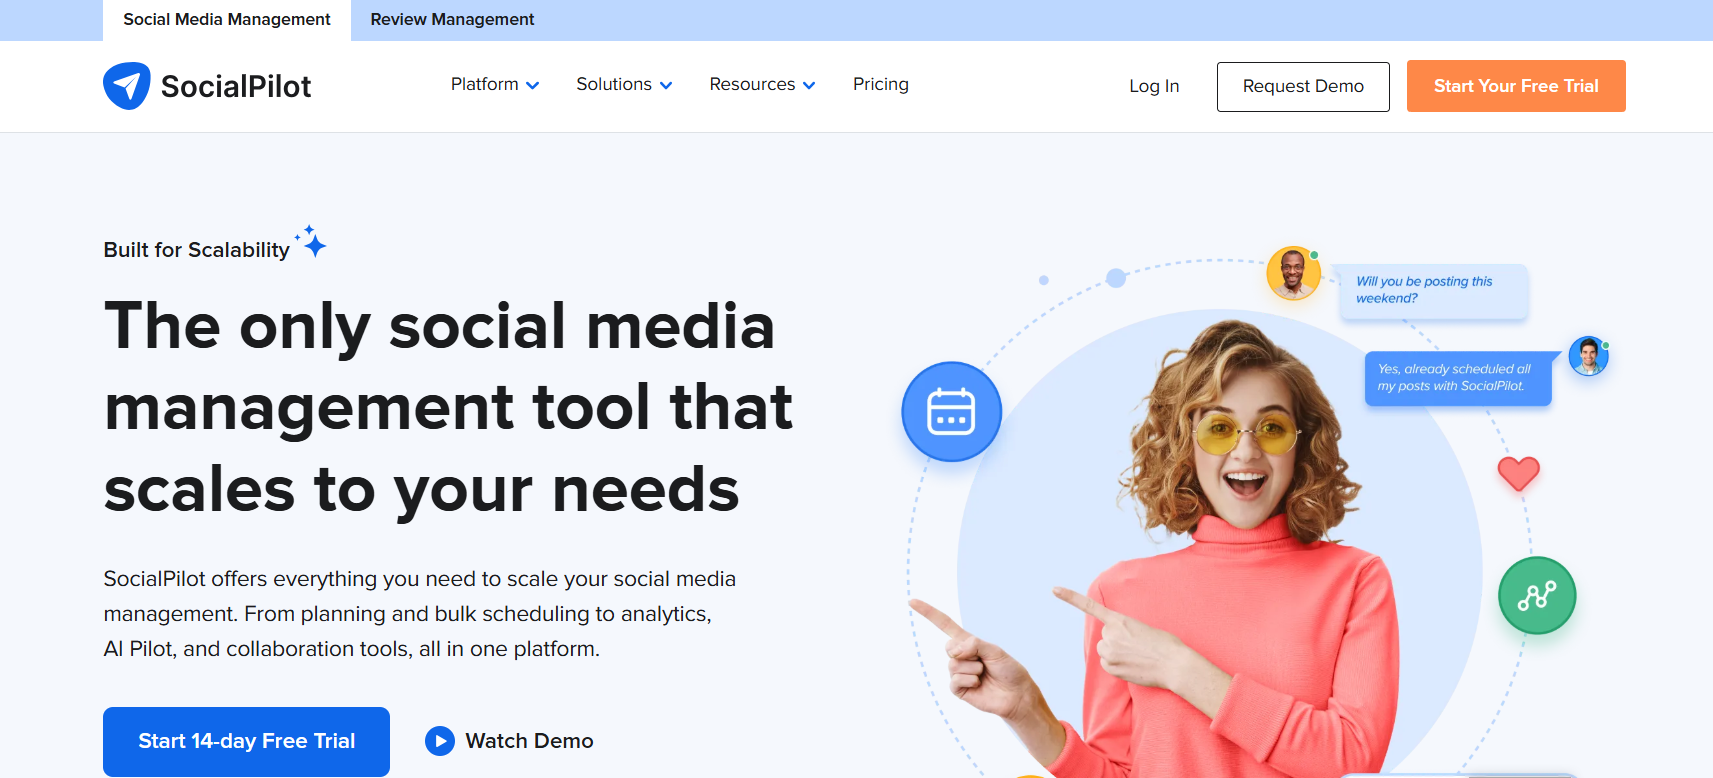This screenshot has height=778, width=1713.
Task: Click the blue calendar scheduling icon
Action: tap(951, 412)
